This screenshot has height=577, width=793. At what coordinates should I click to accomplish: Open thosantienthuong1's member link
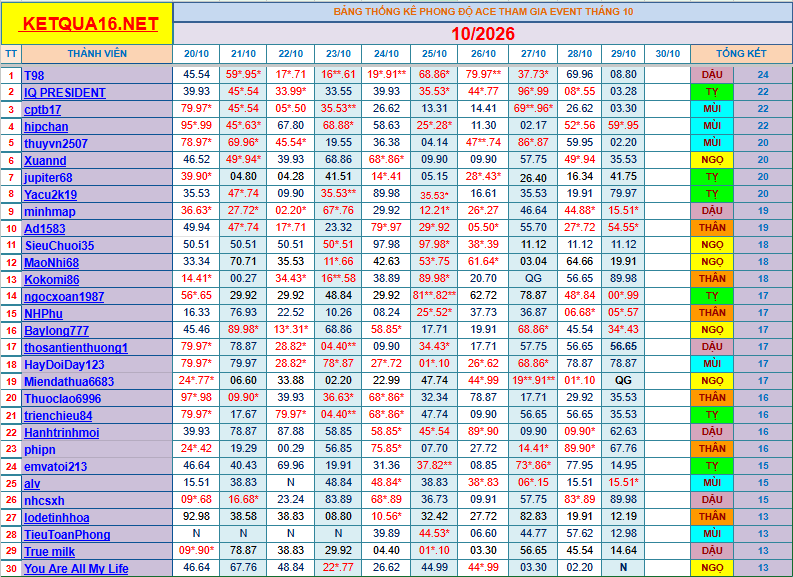(76, 347)
